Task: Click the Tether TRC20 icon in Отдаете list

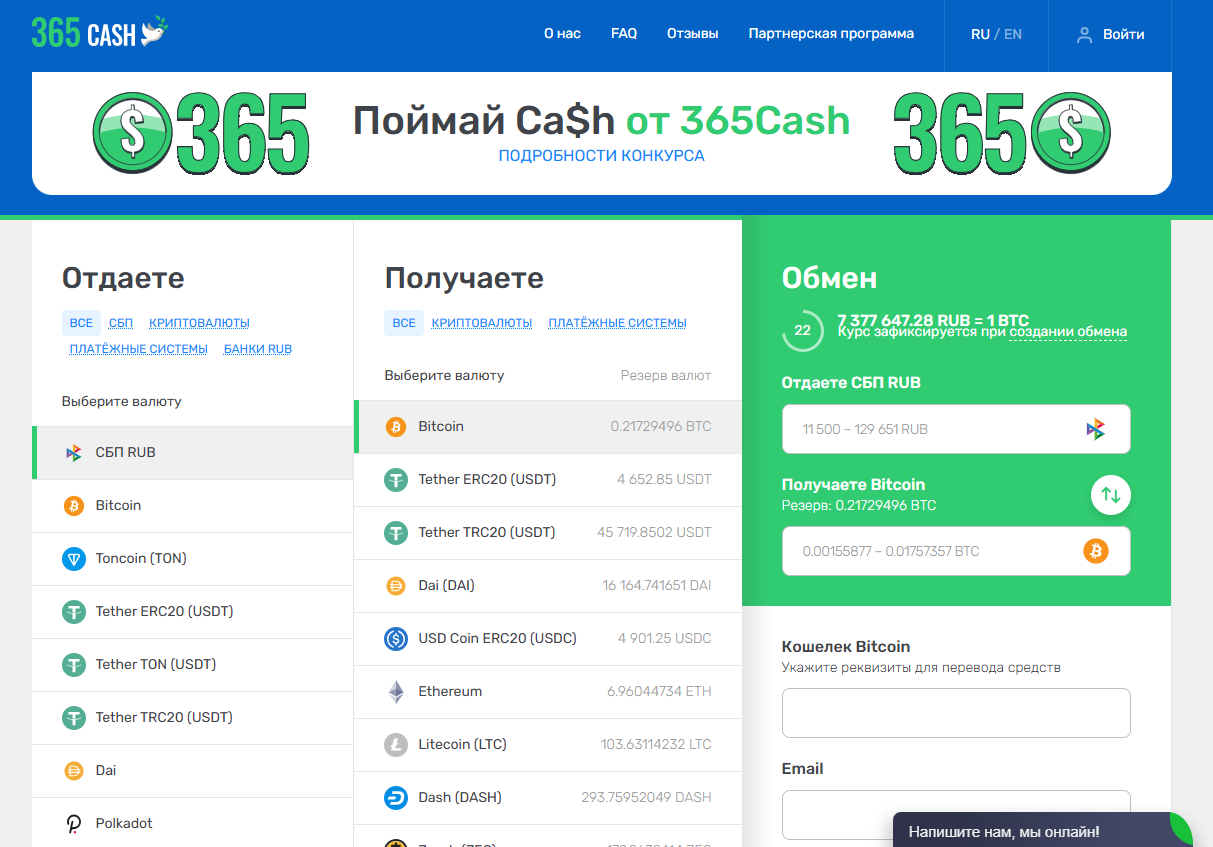Action: click(x=74, y=718)
